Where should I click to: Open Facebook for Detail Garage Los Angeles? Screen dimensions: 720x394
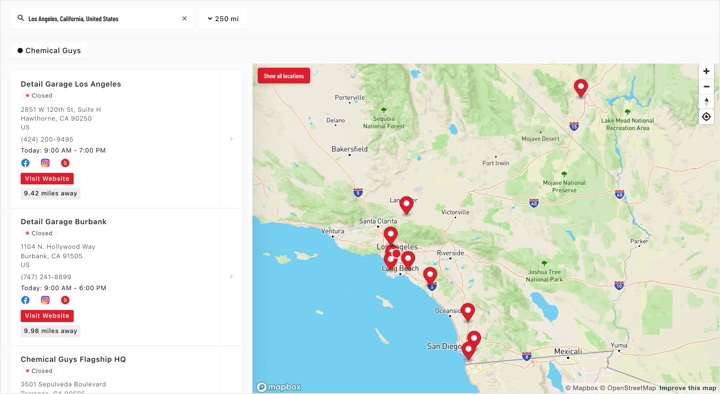click(x=25, y=163)
